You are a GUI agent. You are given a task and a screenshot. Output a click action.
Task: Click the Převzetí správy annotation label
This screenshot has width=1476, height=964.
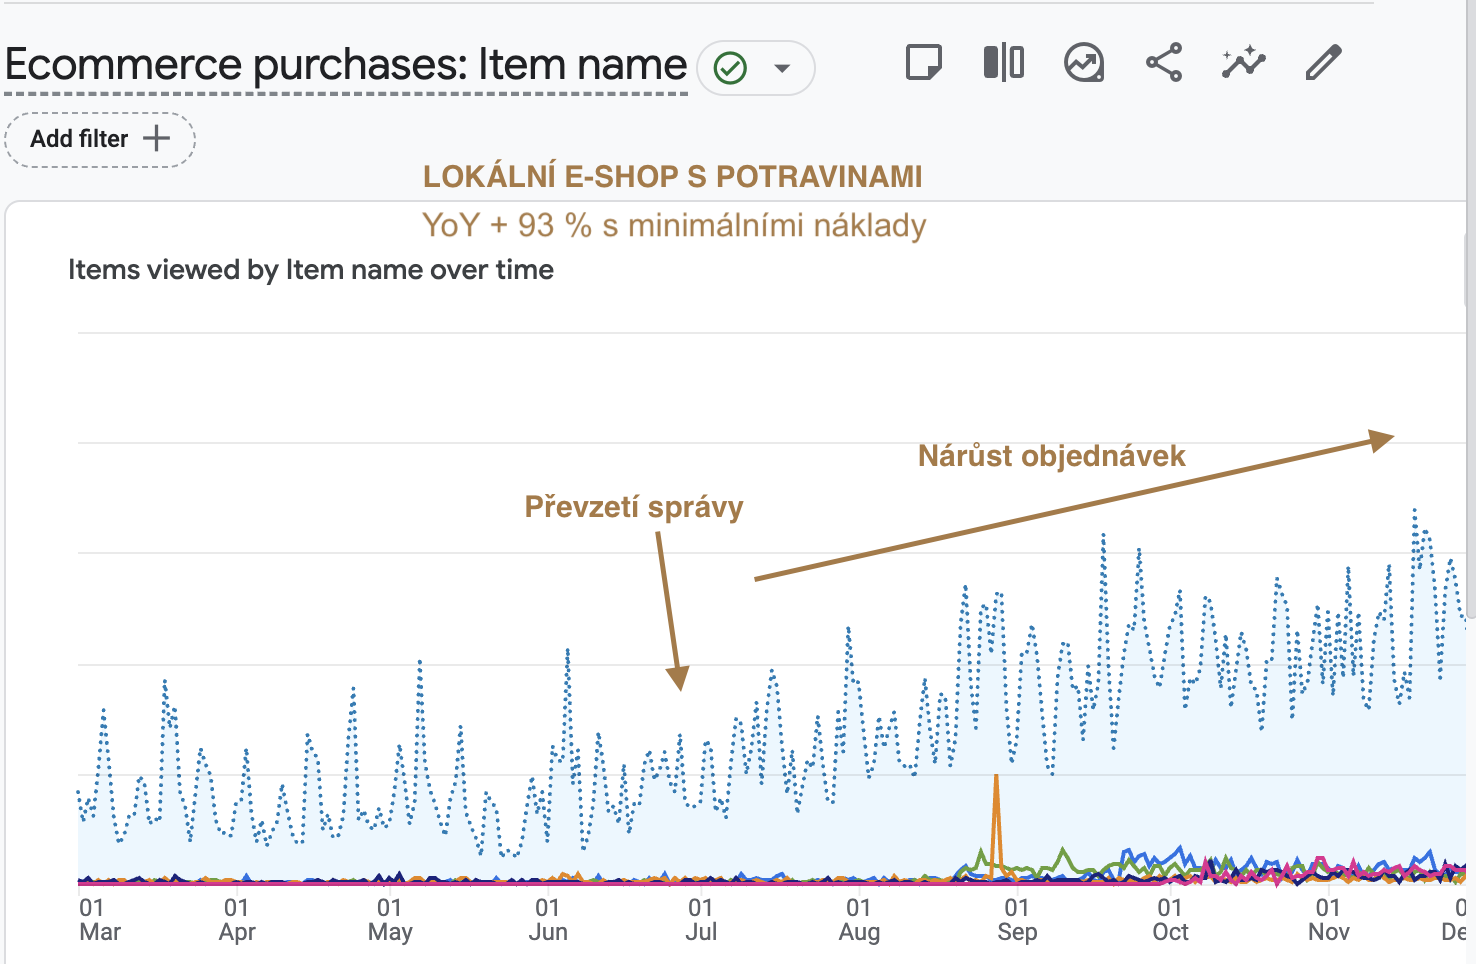[634, 507]
